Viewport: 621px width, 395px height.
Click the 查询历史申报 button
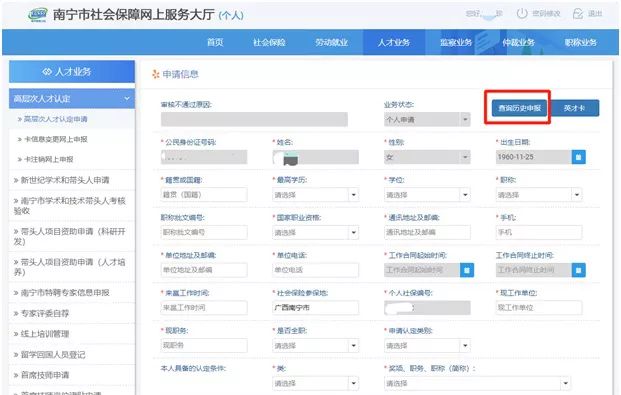point(519,108)
